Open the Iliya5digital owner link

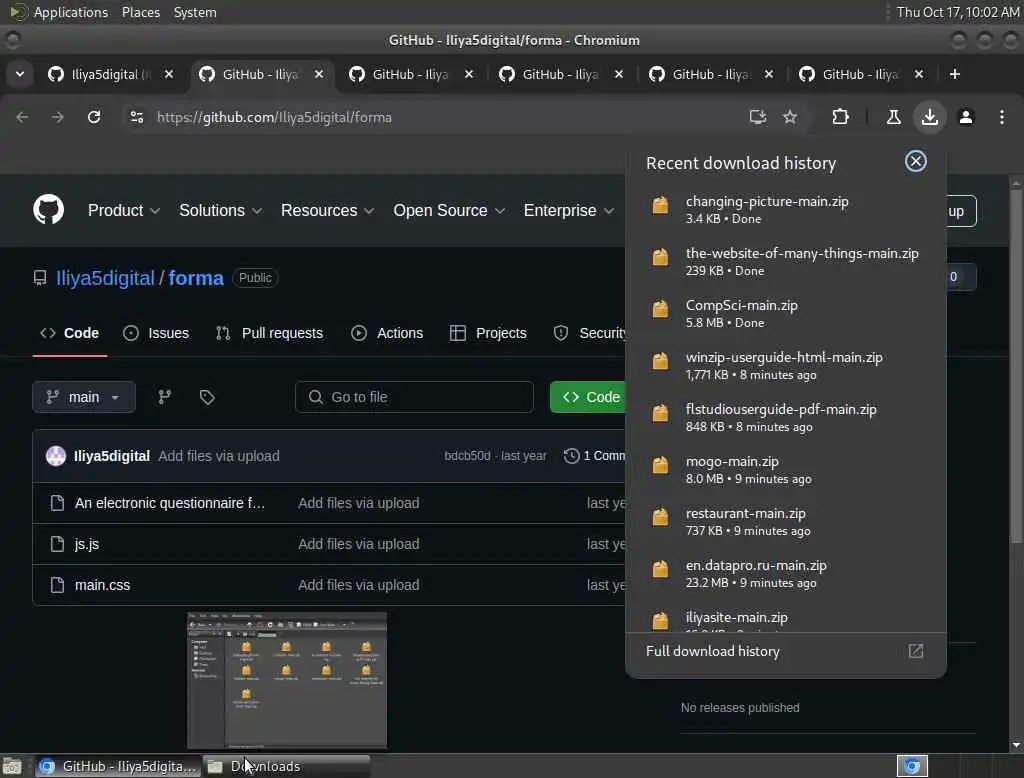click(105, 278)
